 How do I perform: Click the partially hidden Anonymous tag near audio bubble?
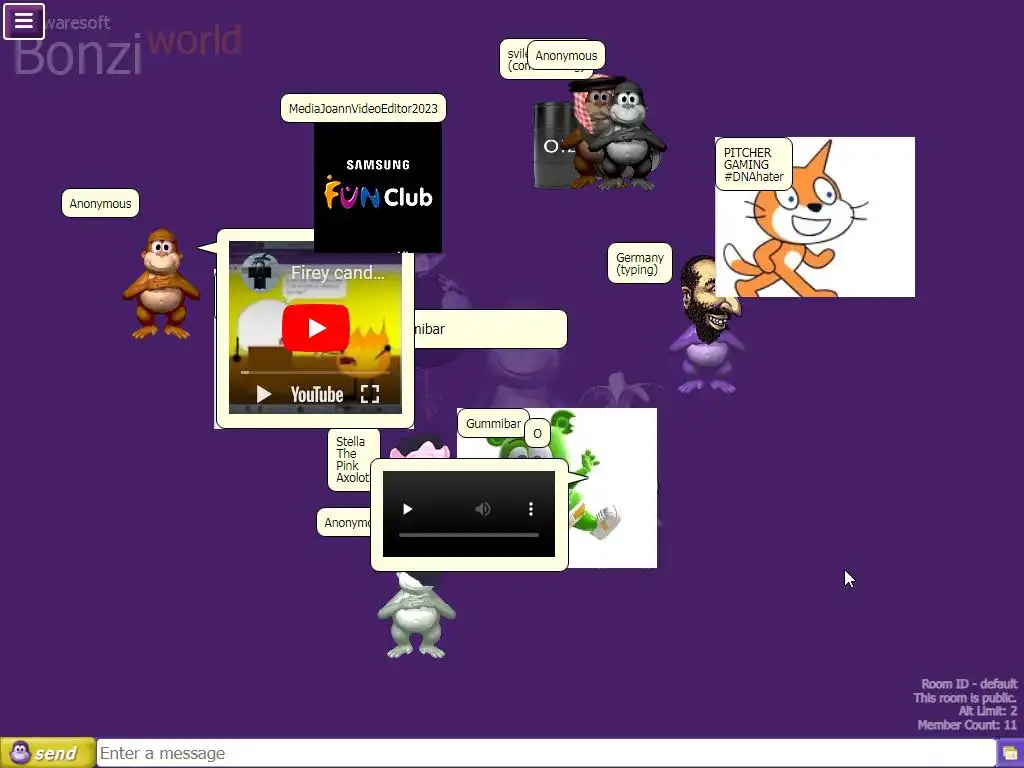coord(344,522)
